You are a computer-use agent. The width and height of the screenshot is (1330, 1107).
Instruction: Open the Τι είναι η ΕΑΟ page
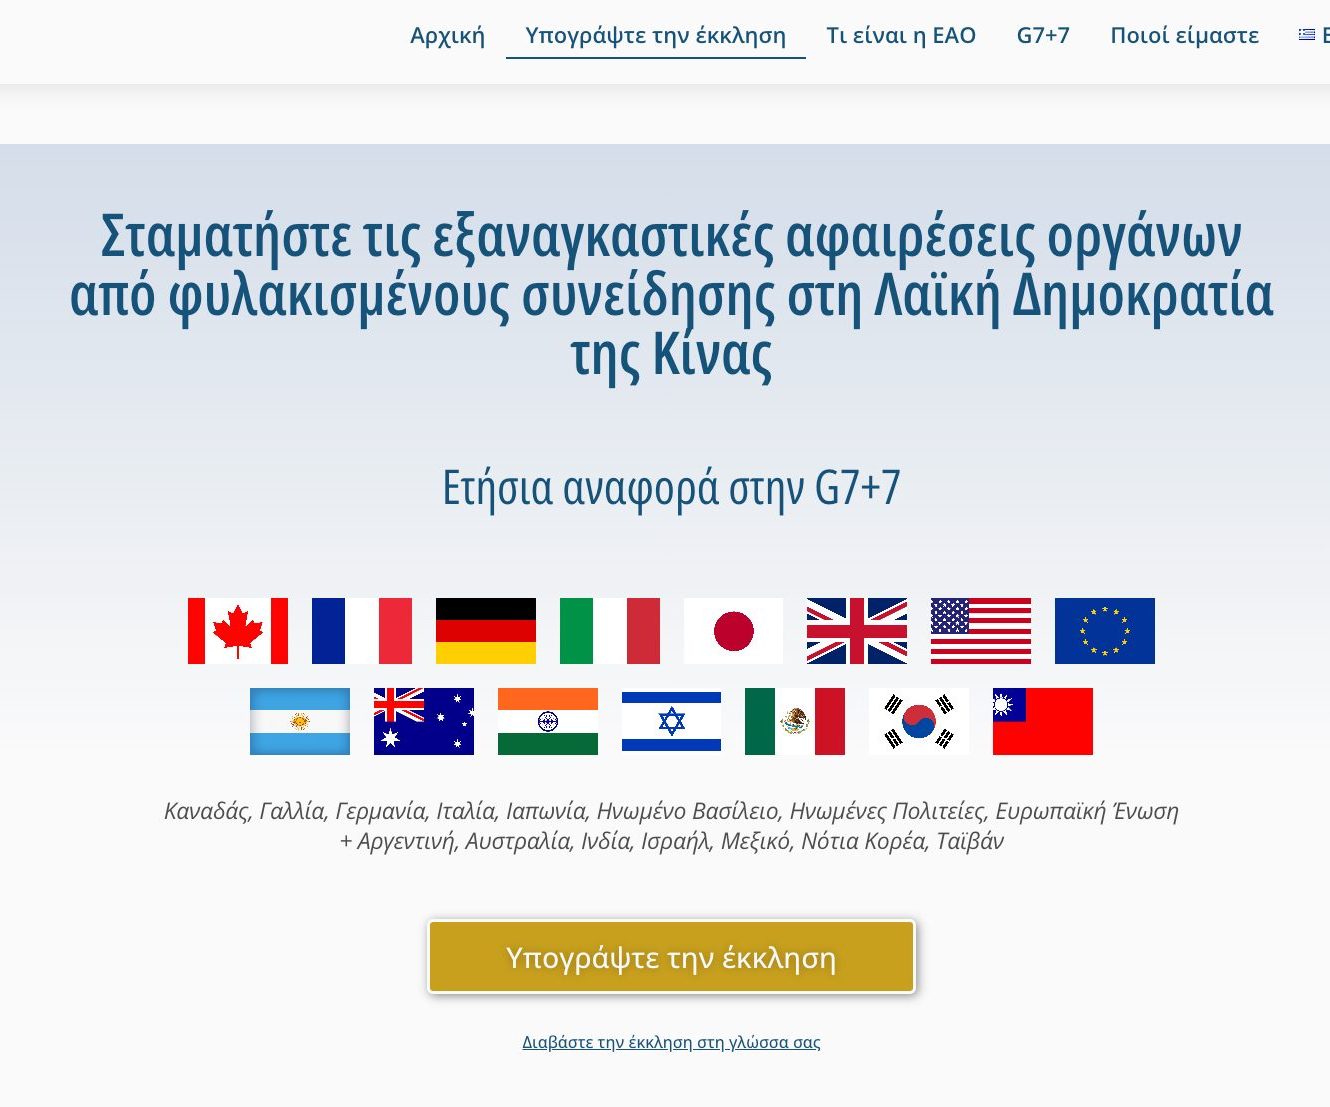click(901, 35)
